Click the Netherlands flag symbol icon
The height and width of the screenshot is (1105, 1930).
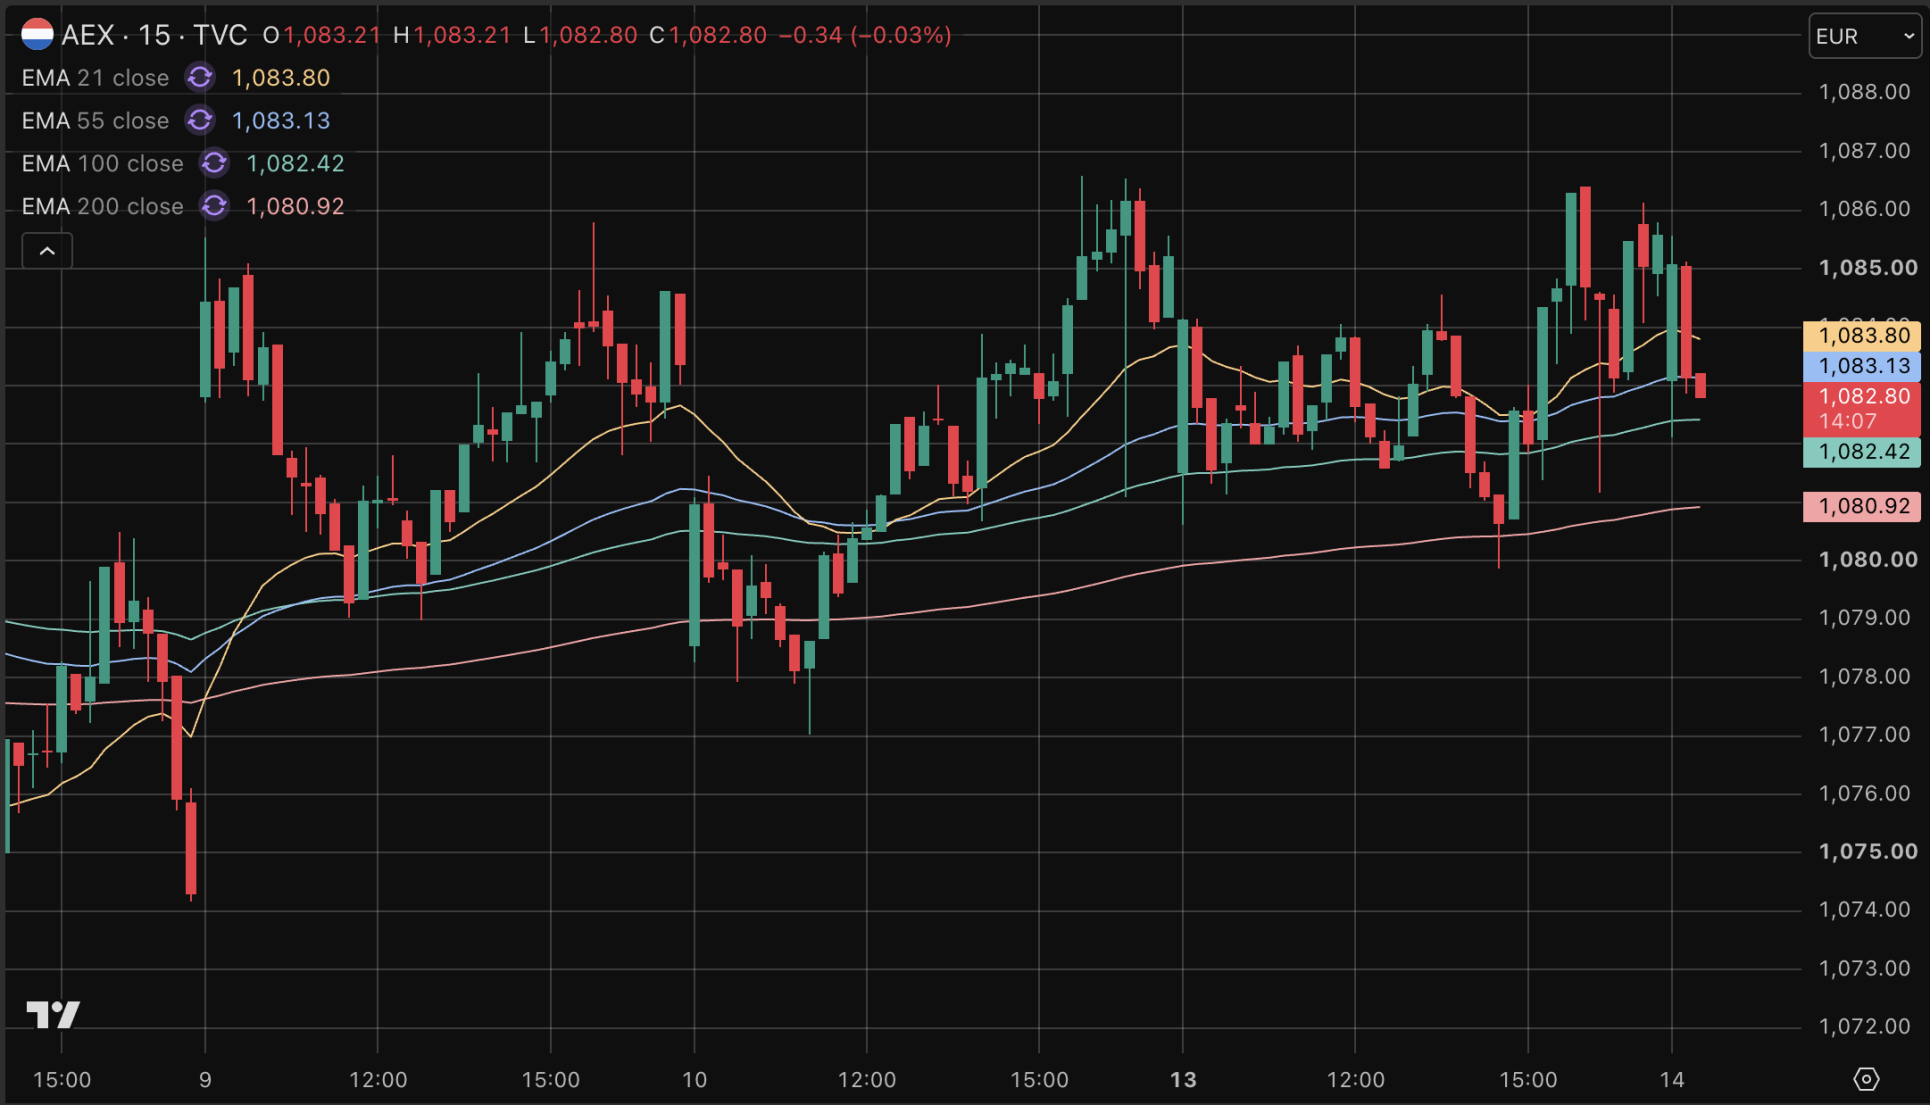point(37,35)
